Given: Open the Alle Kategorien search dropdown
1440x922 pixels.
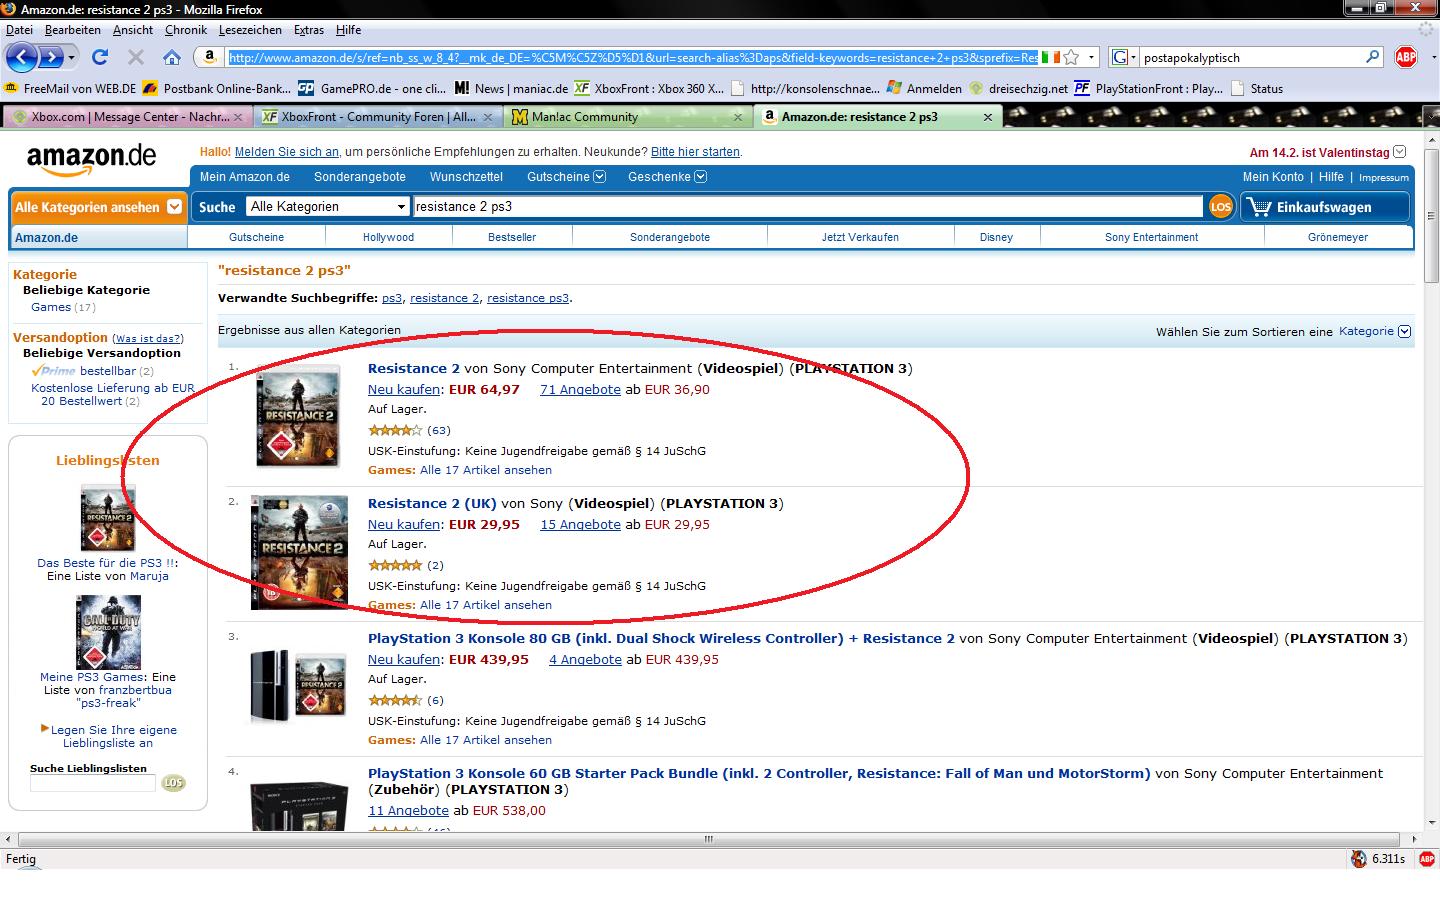Looking at the screenshot, I should 329,207.
